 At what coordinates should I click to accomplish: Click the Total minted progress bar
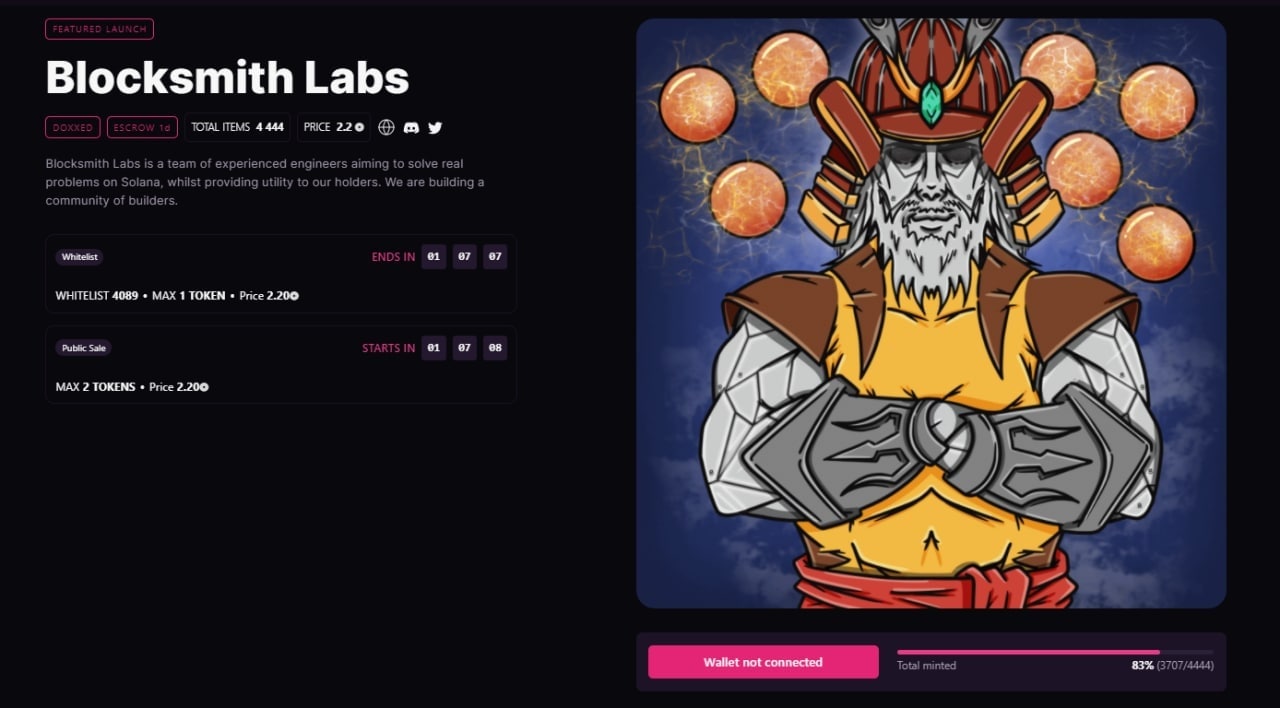coord(1055,652)
